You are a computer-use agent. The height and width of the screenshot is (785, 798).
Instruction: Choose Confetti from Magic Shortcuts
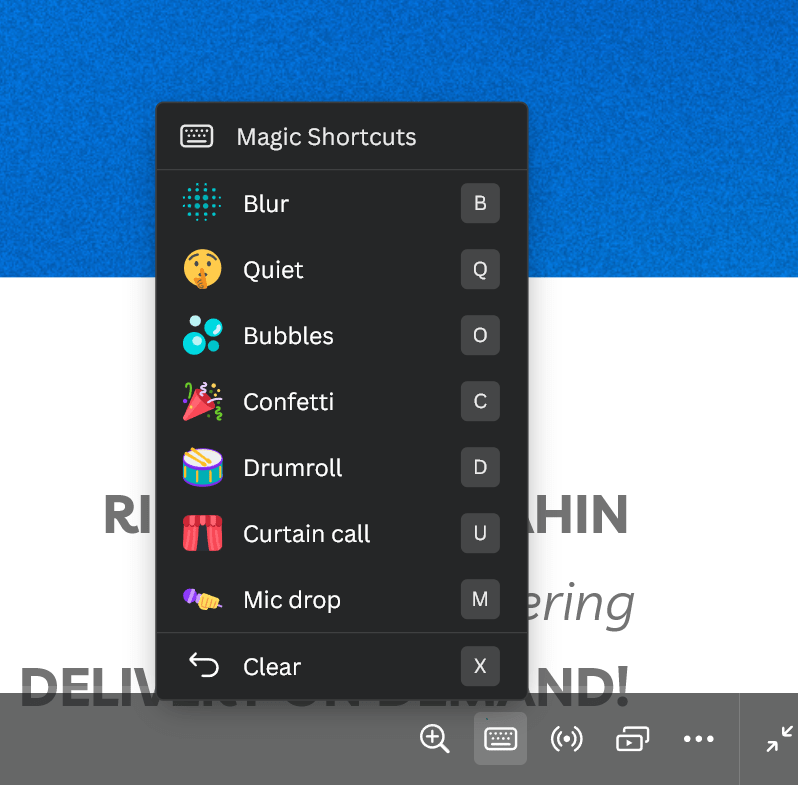(341, 401)
